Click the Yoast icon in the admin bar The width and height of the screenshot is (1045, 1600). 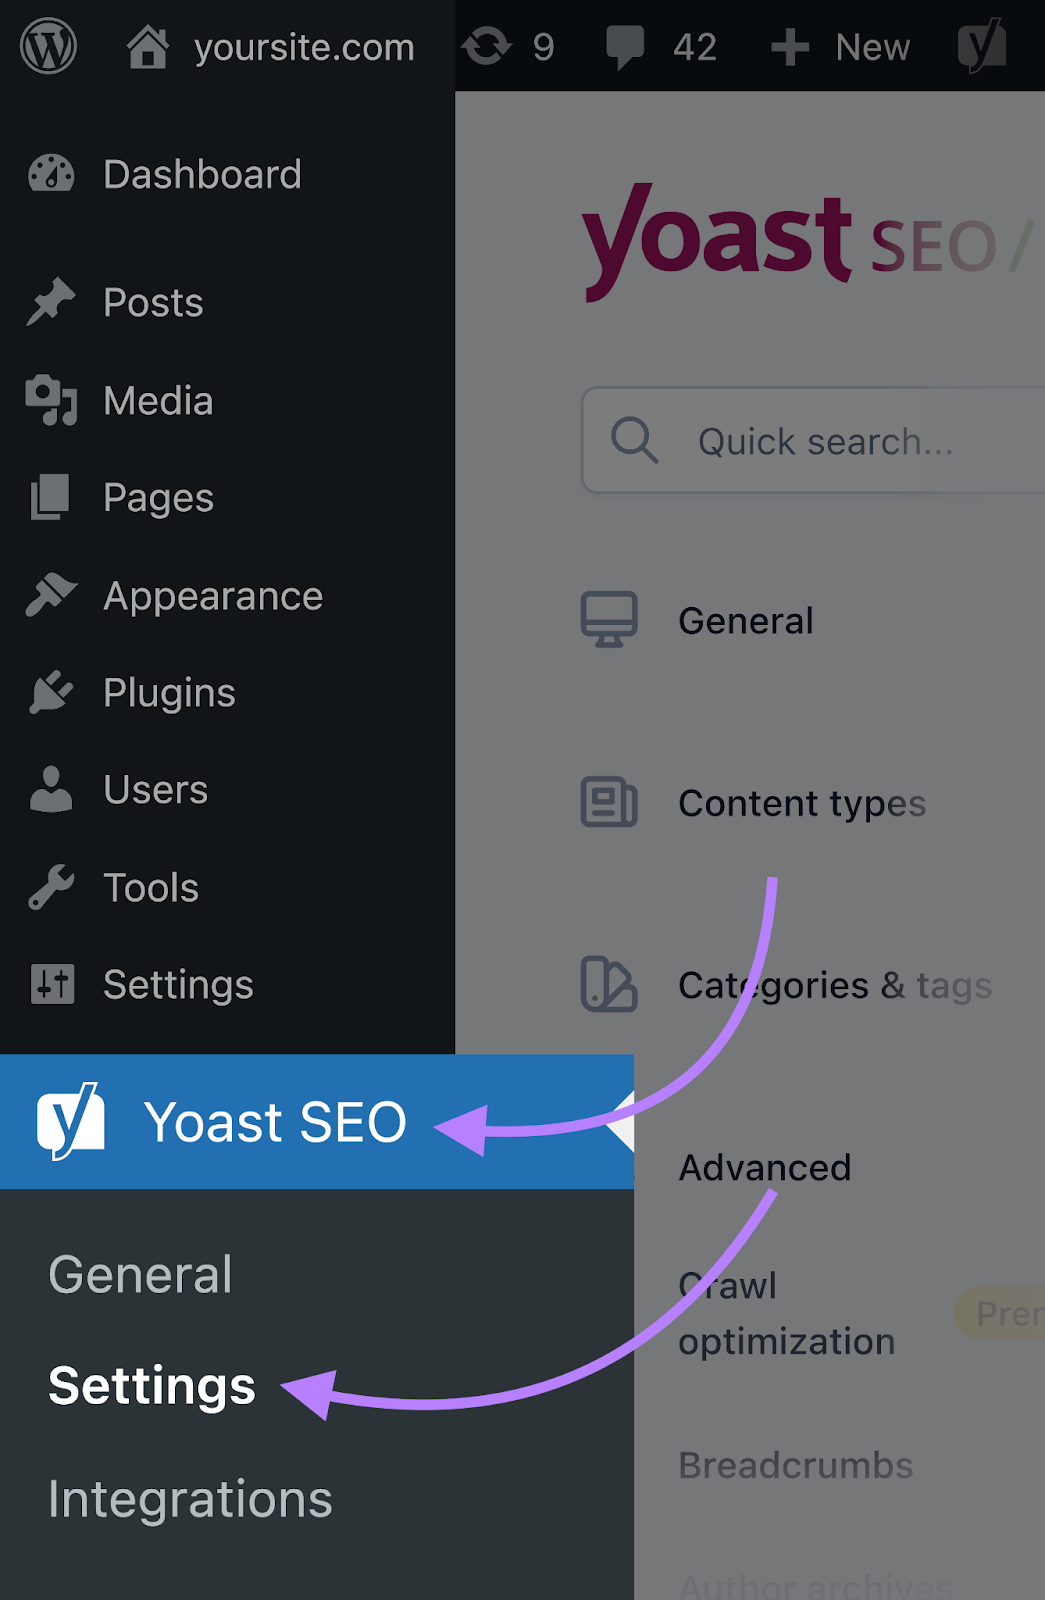pyautogui.click(x=983, y=45)
